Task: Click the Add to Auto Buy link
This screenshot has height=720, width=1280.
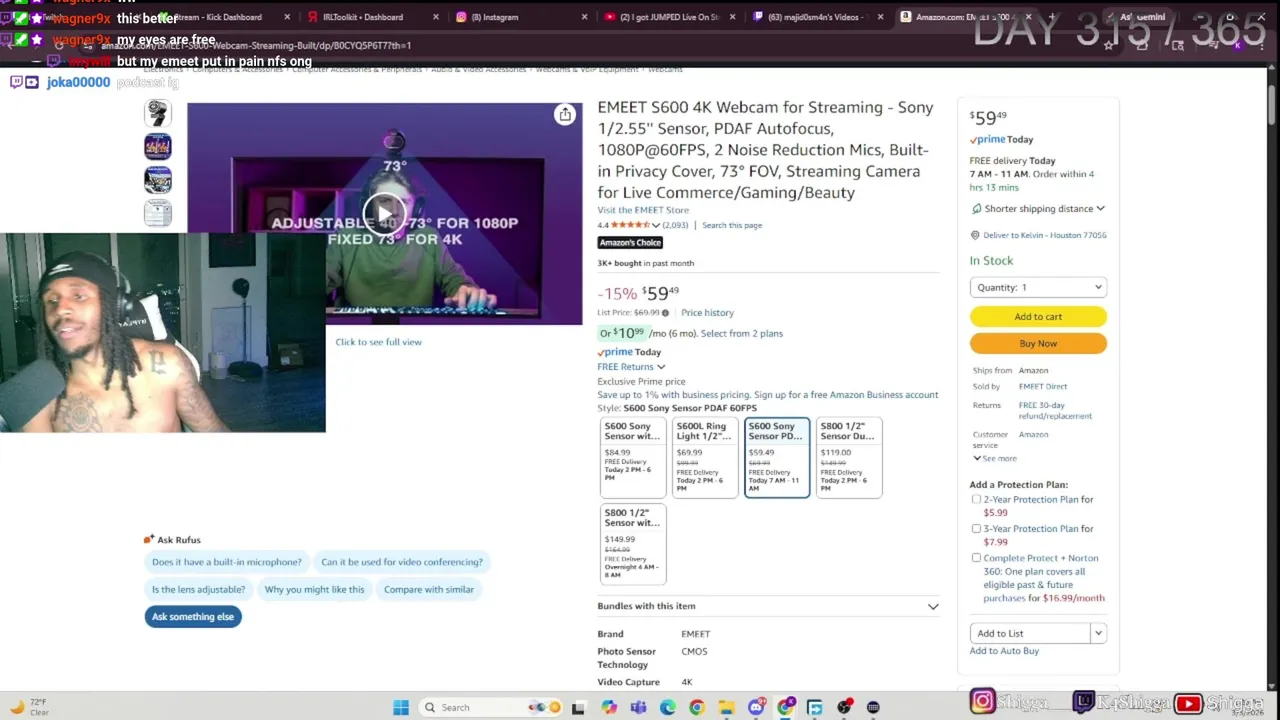Action: [1004, 651]
